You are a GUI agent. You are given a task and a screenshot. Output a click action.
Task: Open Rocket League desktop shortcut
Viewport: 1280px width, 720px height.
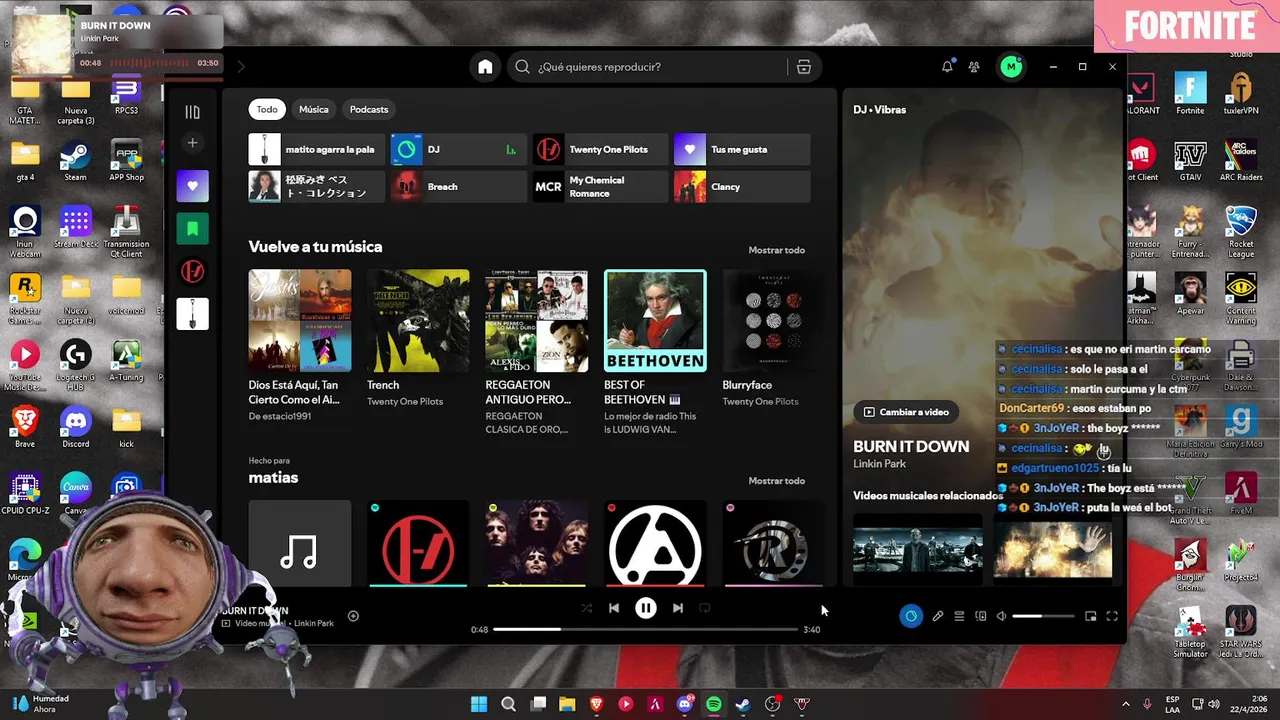click(x=1241, y=232)
